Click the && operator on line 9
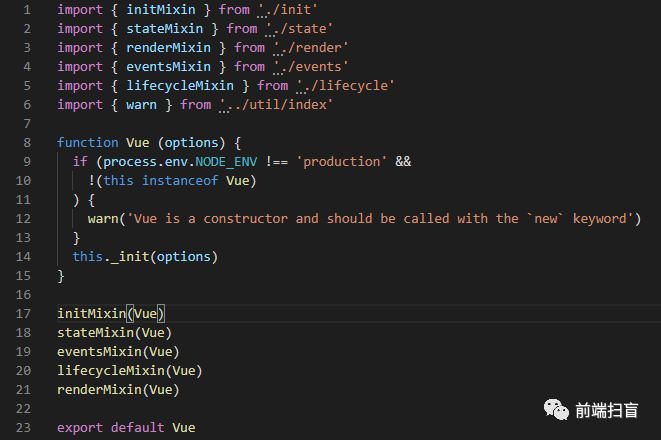The height and width of the screenshot is (440, 661). coord(403,161)
